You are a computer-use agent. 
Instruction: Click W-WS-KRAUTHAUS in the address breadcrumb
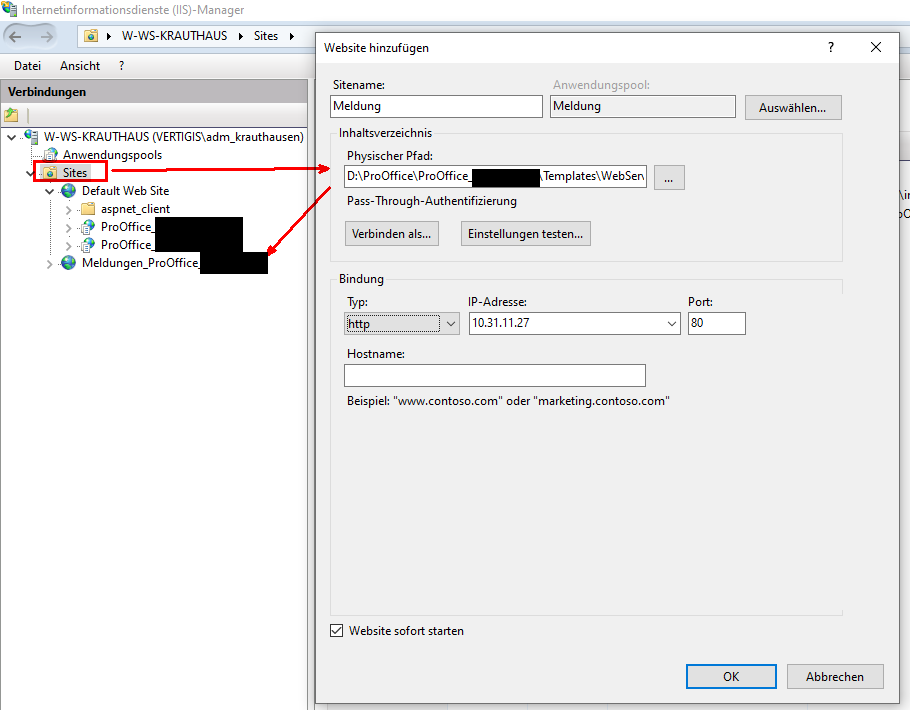click(x=174, y=36)
